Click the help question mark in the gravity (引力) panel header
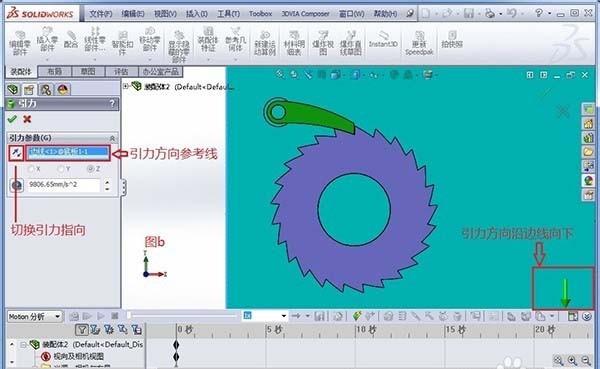600x369 pixels. [112, 103]
